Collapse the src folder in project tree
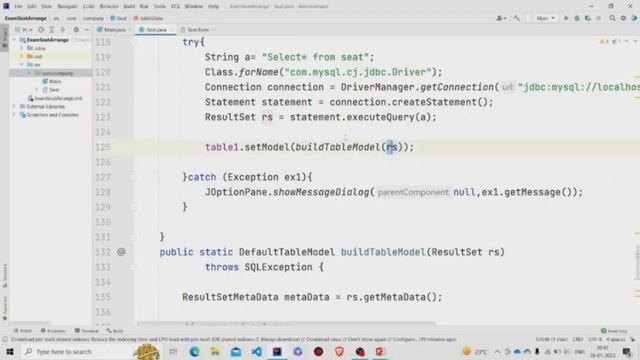Screen dimensions: 640x360 pyautogui.click(x=22, y=65)
